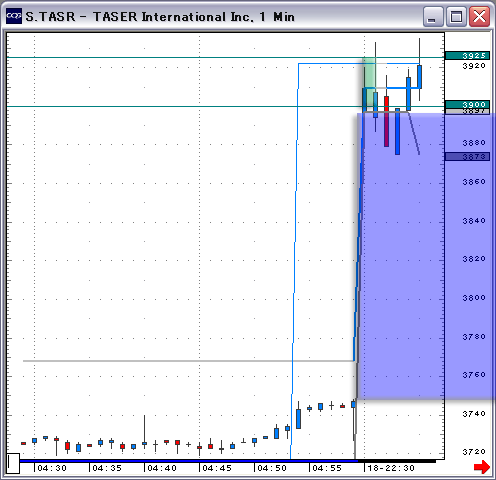Click the 04:35 time axis label
This screenshot has height=480, width=496.
tap(107, 468)
